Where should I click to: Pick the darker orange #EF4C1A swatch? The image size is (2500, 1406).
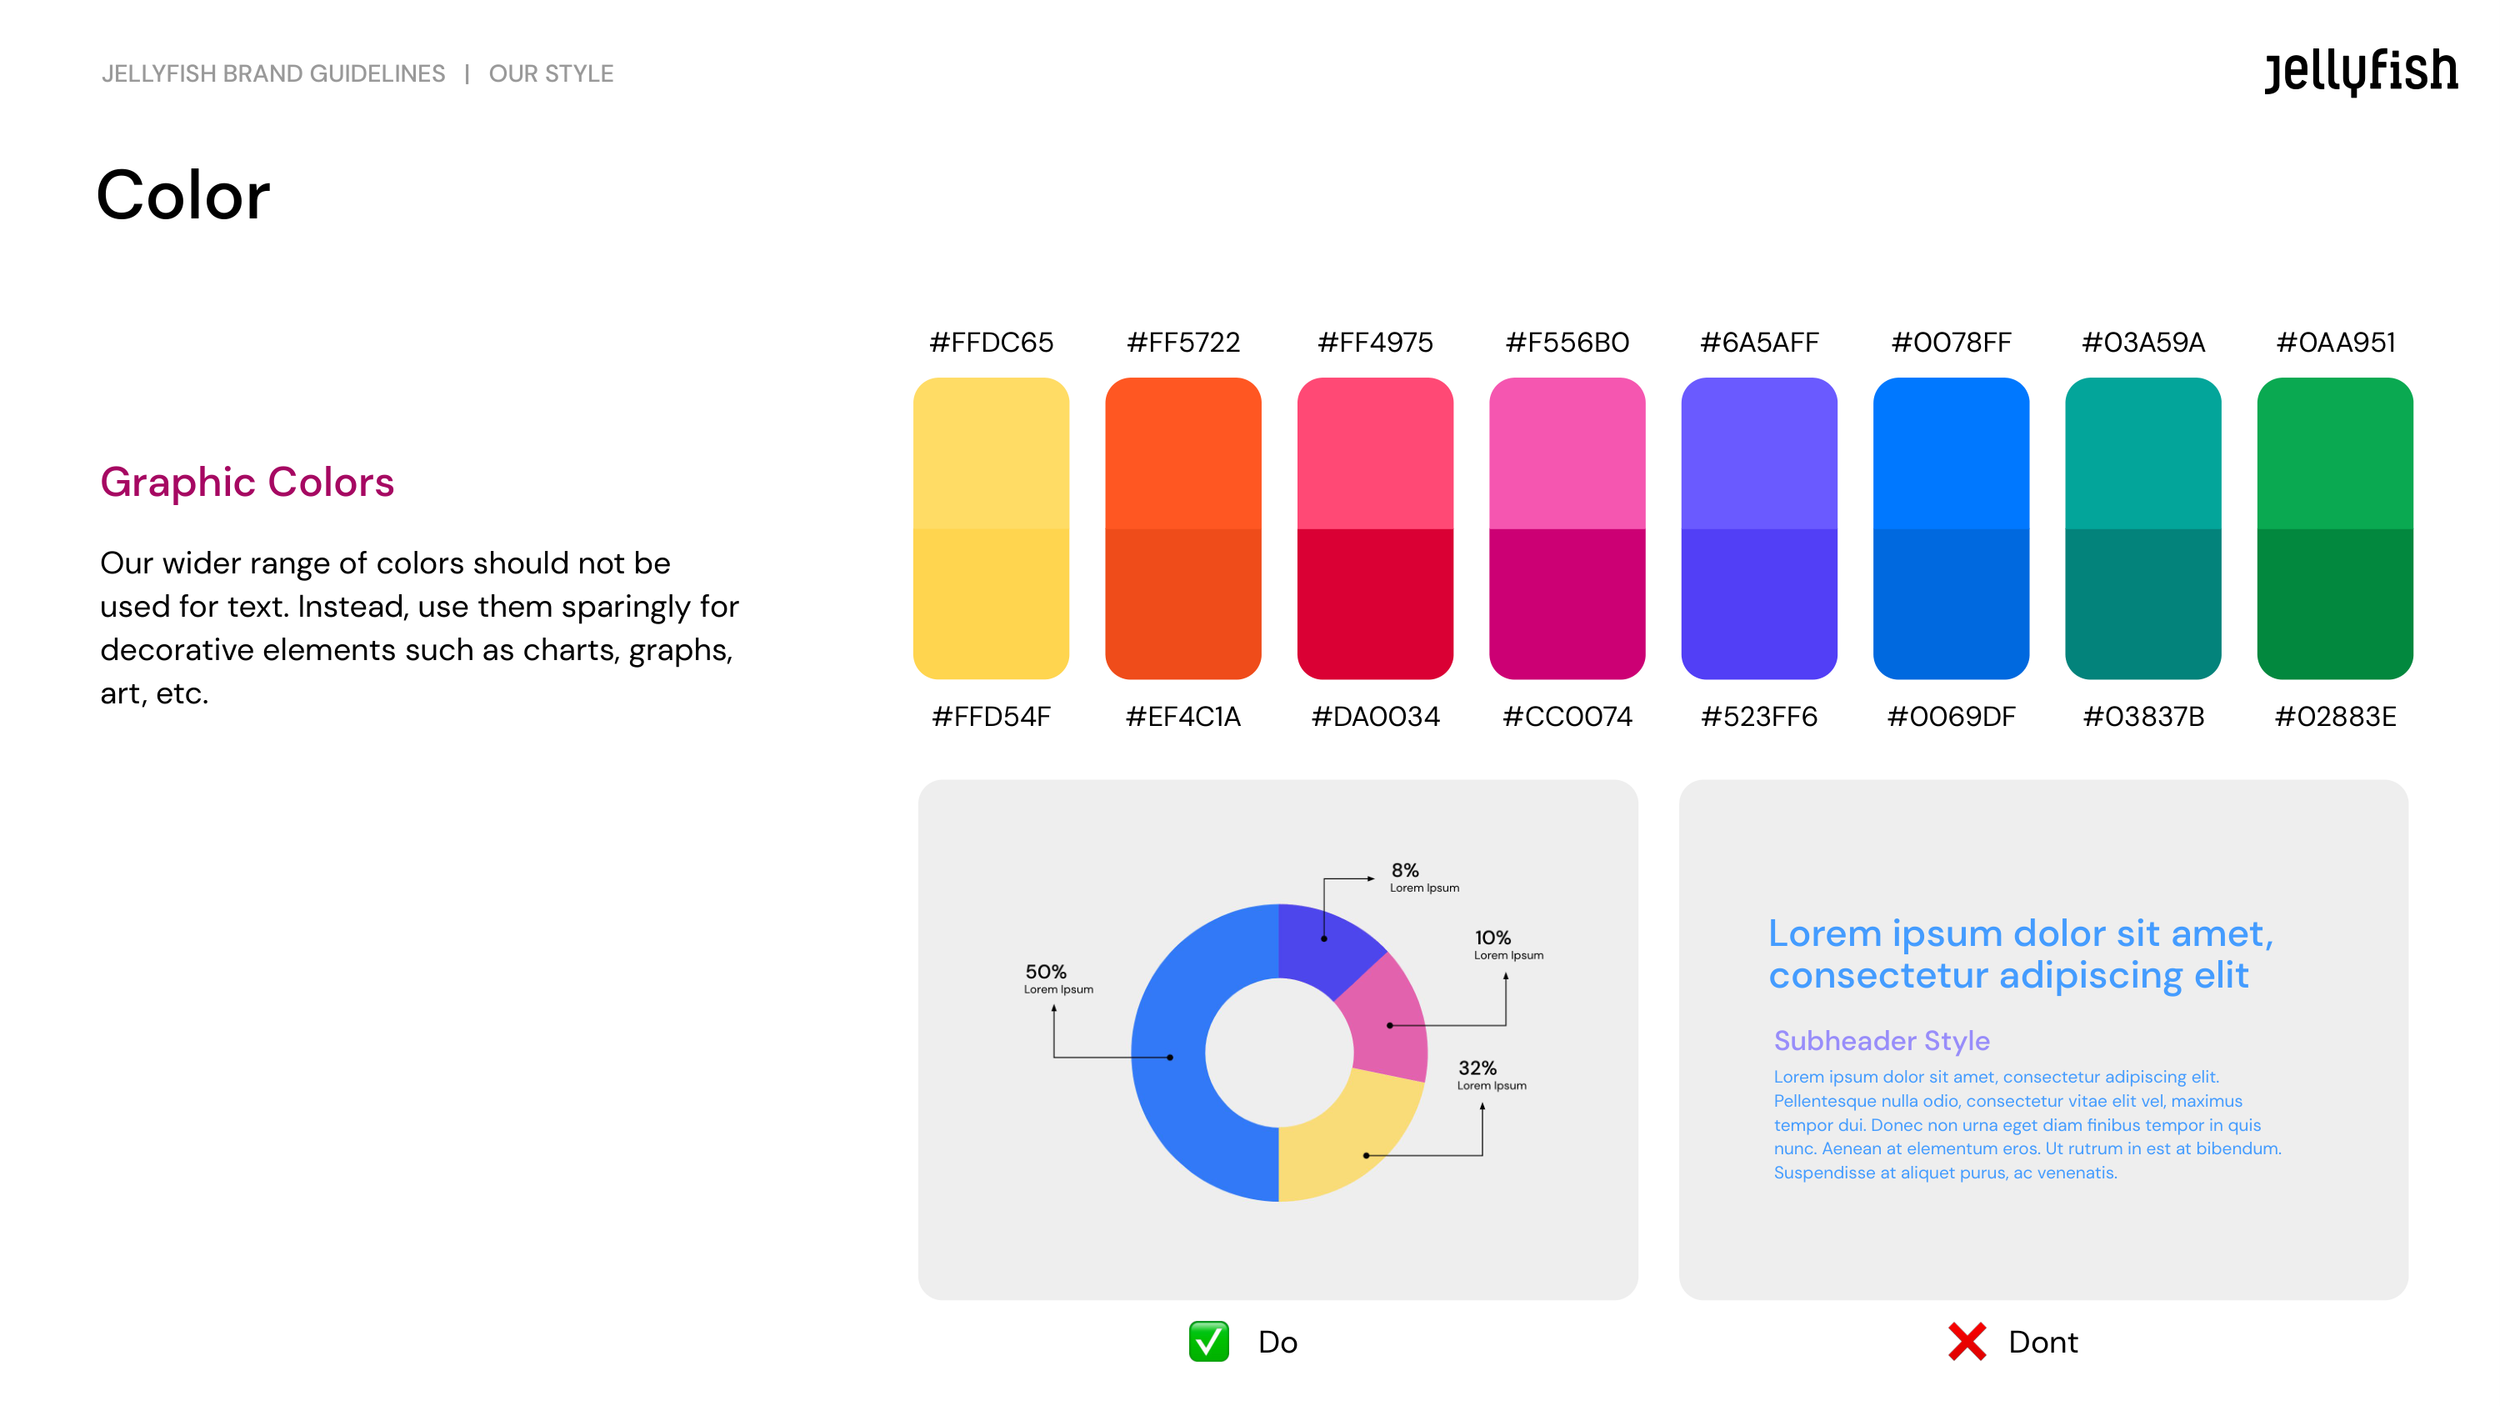click(1183, 604)
